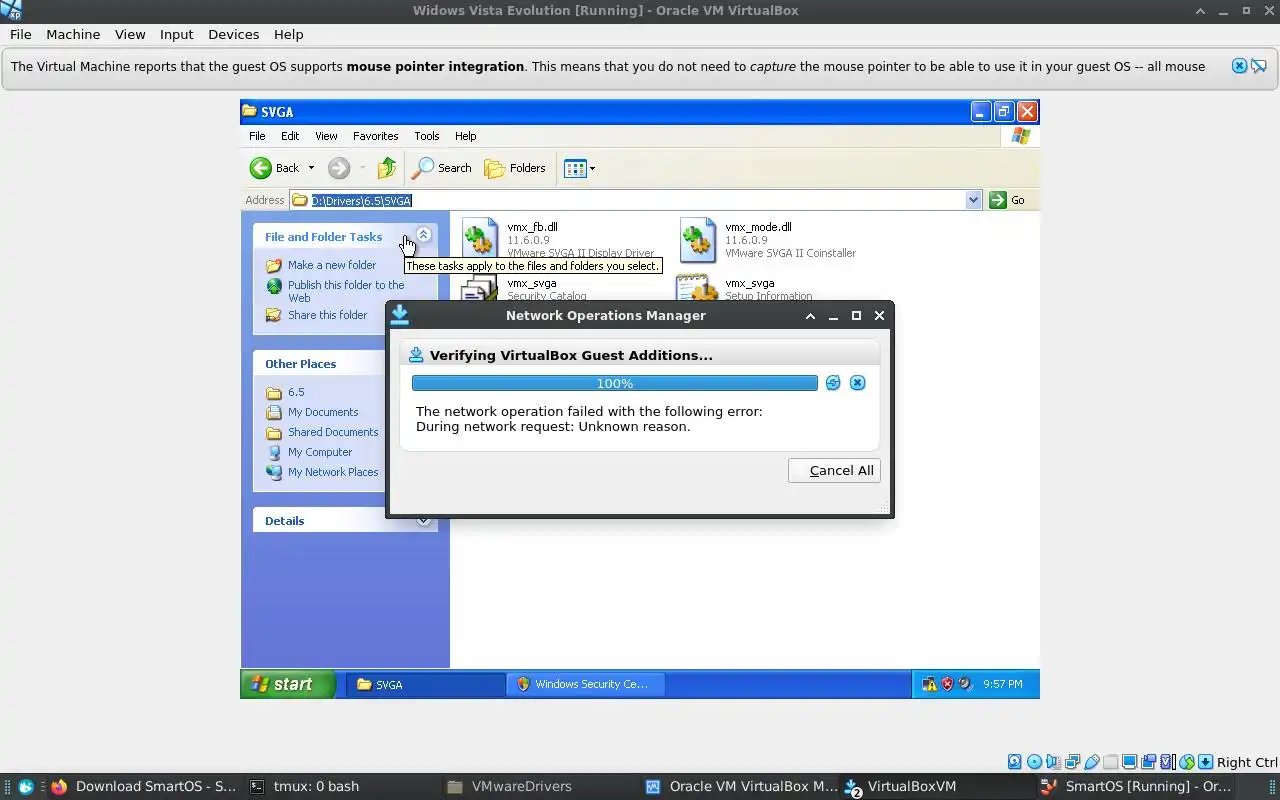Click the Windows Security Alert shield in tray

click(x=947, y=684)
